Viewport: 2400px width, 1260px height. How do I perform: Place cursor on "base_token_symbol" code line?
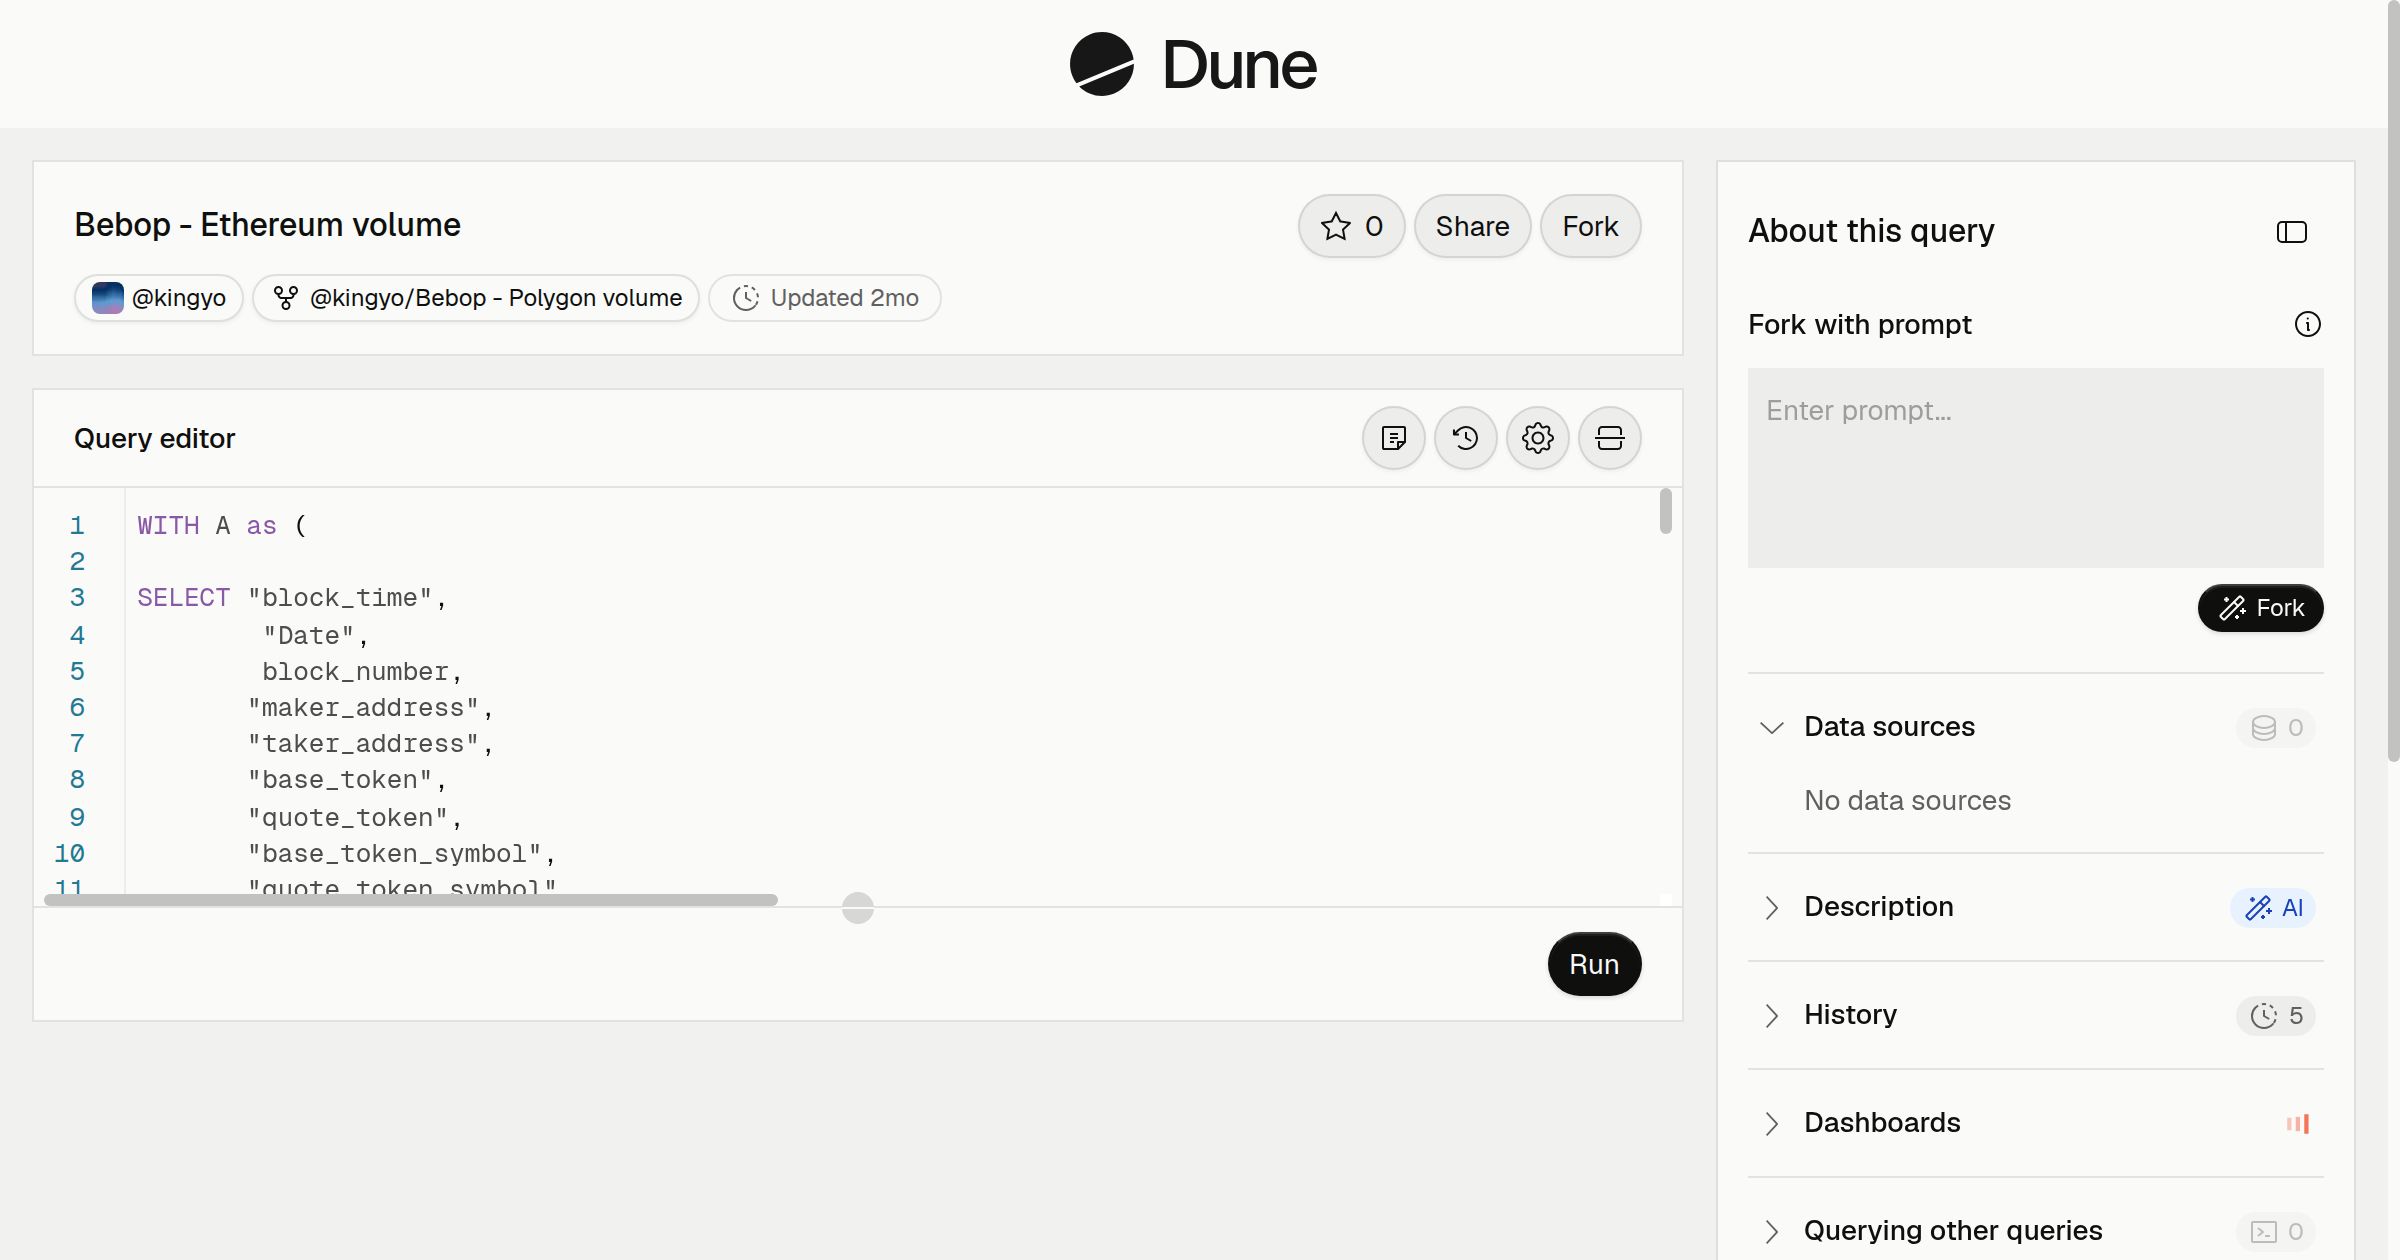coord(401,854)
